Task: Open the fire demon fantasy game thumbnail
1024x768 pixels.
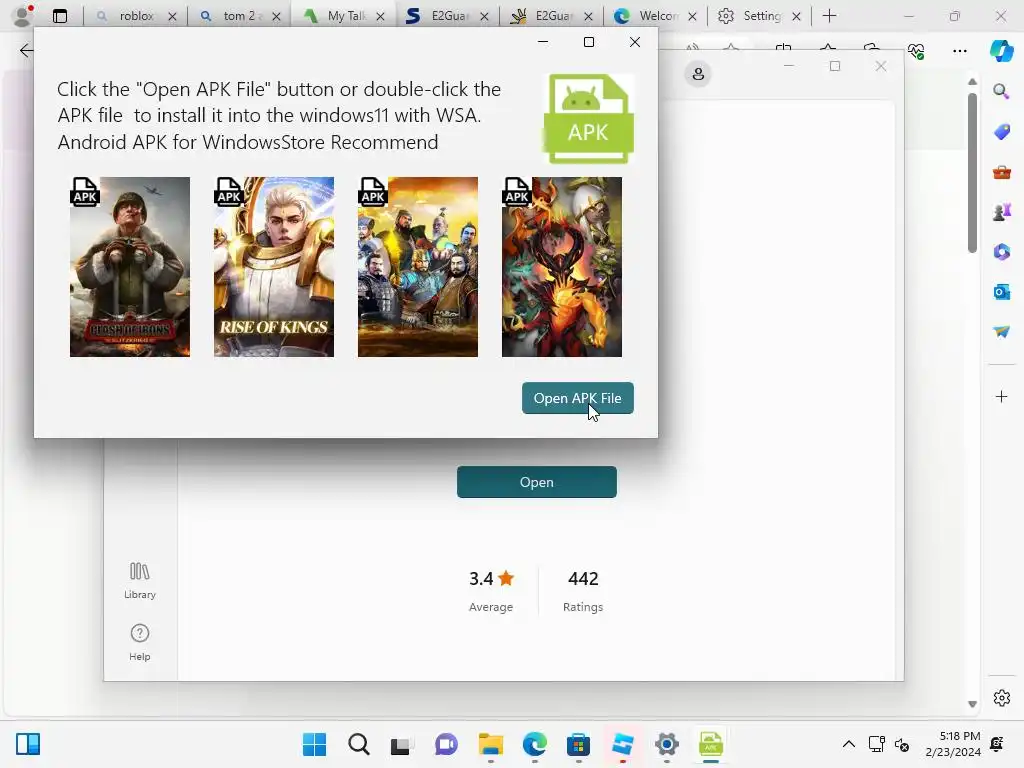Action: pos(562,266)
